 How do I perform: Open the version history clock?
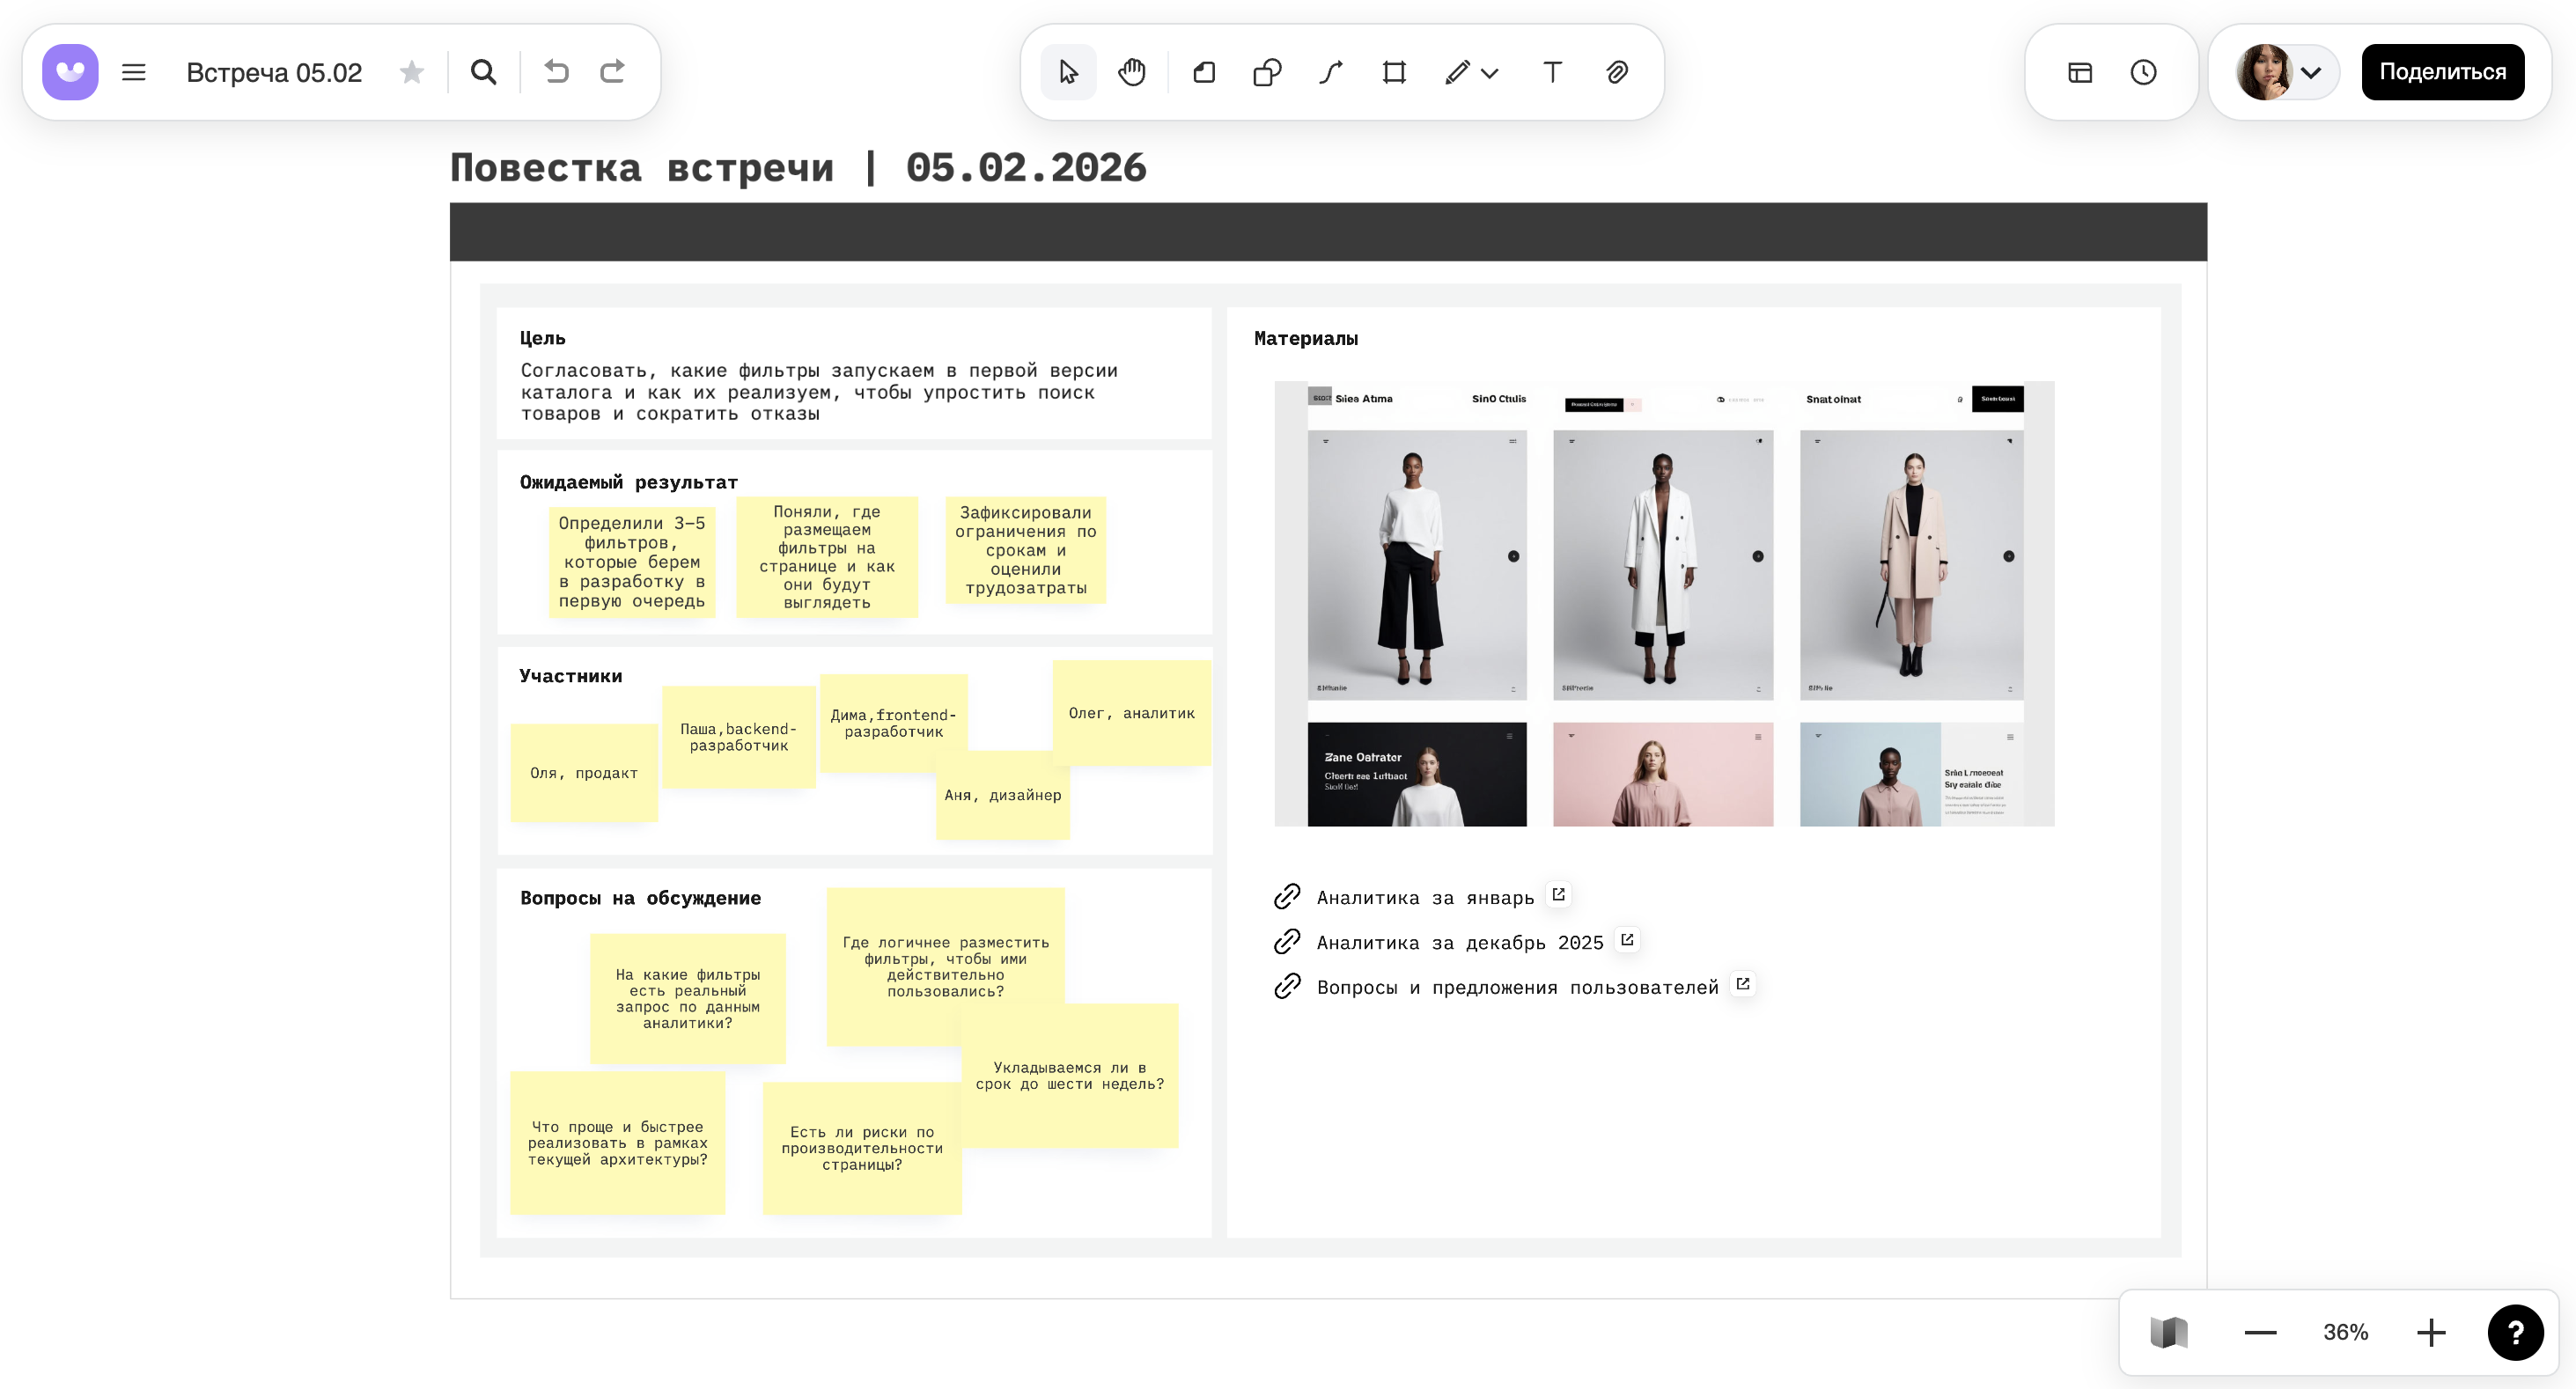click(2143, 72)
